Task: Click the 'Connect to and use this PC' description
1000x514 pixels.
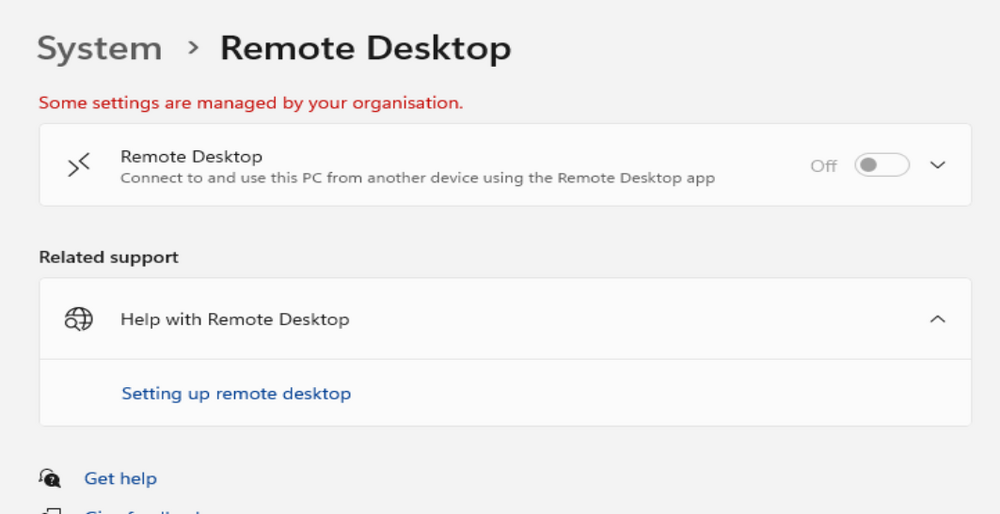Action: 417,178
